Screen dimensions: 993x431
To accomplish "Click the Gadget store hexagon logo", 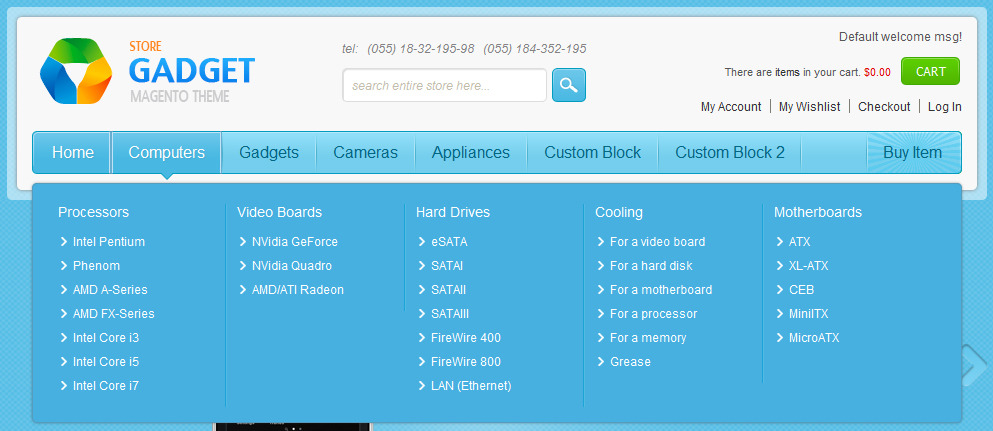I will pos(76,71).
